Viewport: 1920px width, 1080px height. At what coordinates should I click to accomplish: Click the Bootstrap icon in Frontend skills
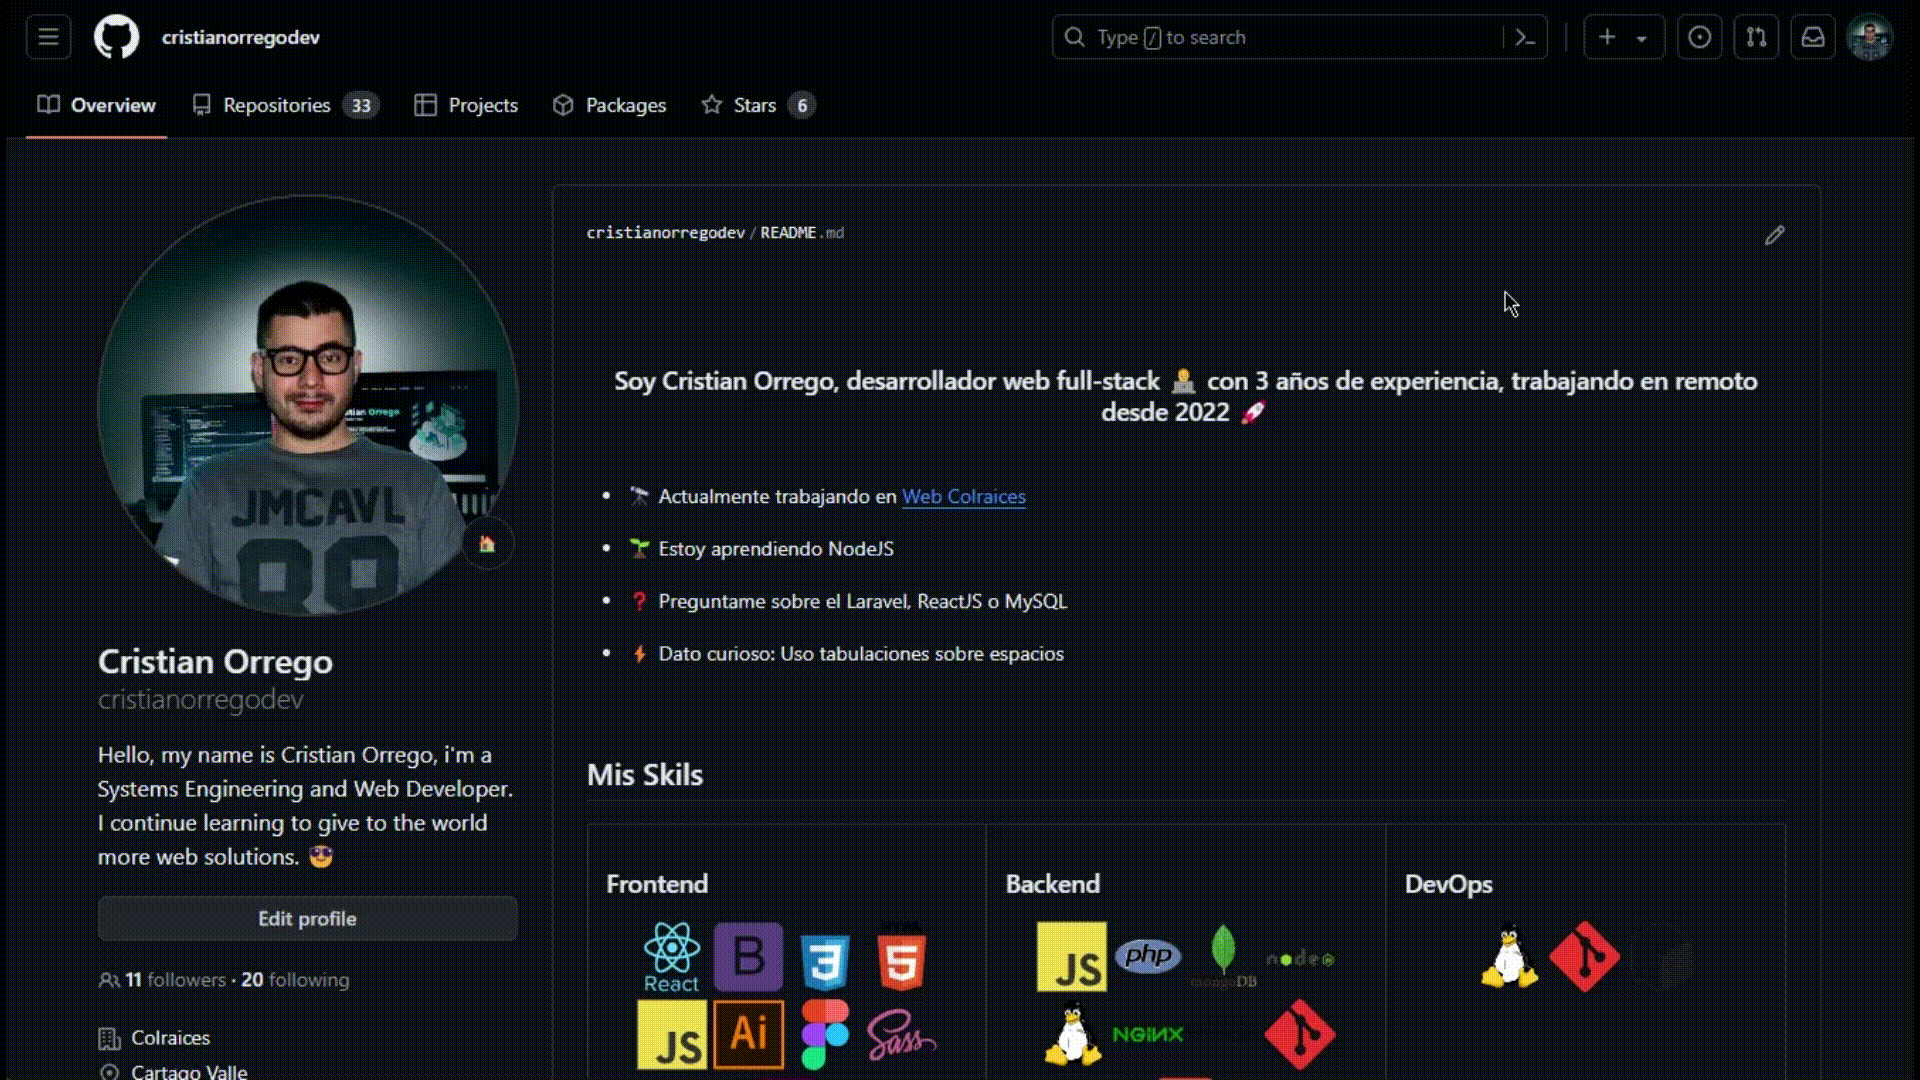(749, 956)
